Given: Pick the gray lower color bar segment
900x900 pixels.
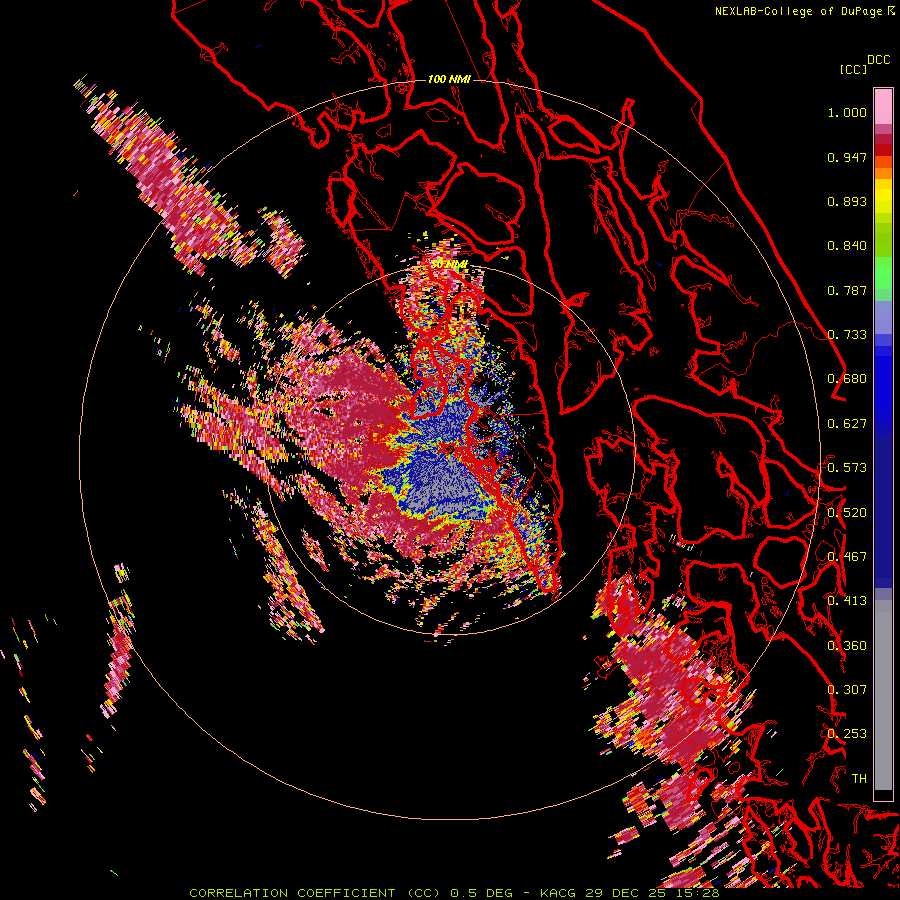Looking at the screenshot, I should tap(883, 700).
